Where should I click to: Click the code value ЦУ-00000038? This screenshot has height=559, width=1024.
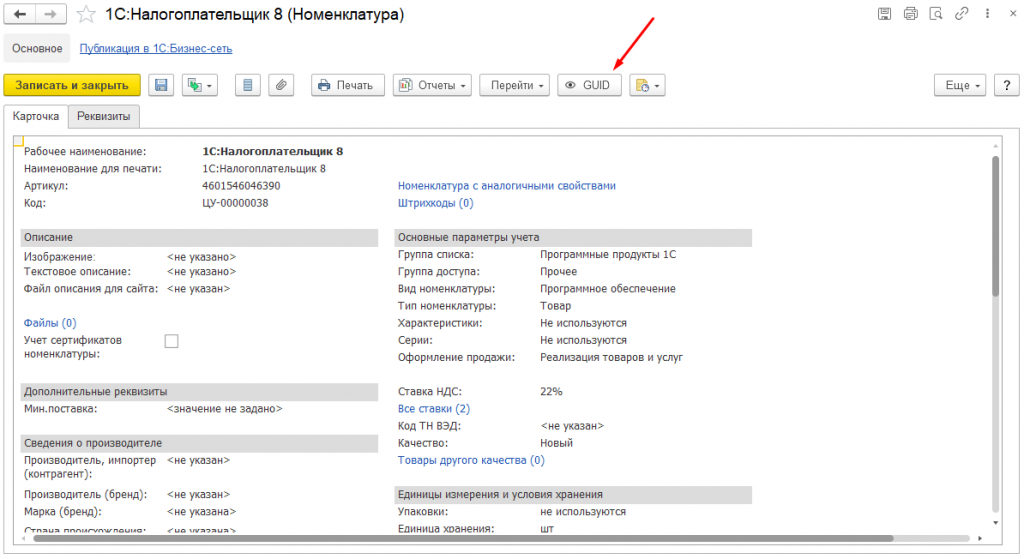tap(235, 203)
